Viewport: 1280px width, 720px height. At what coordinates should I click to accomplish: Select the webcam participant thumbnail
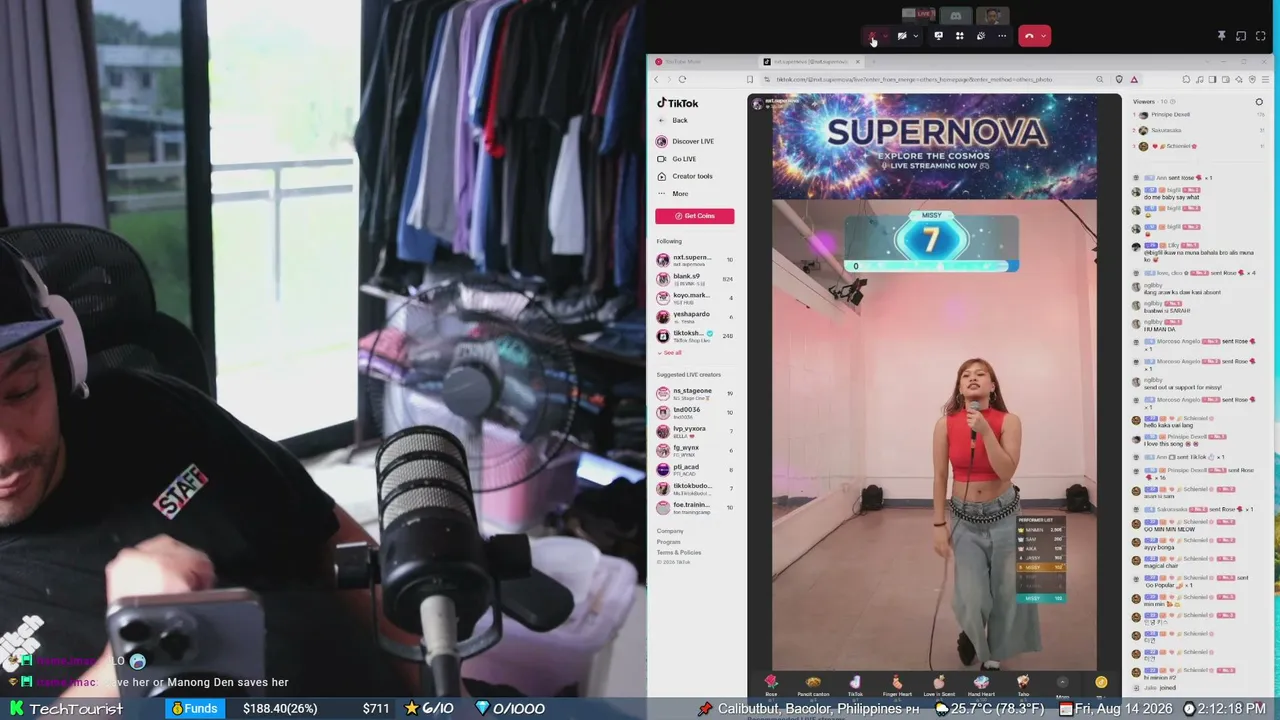(x=992, y=15)
